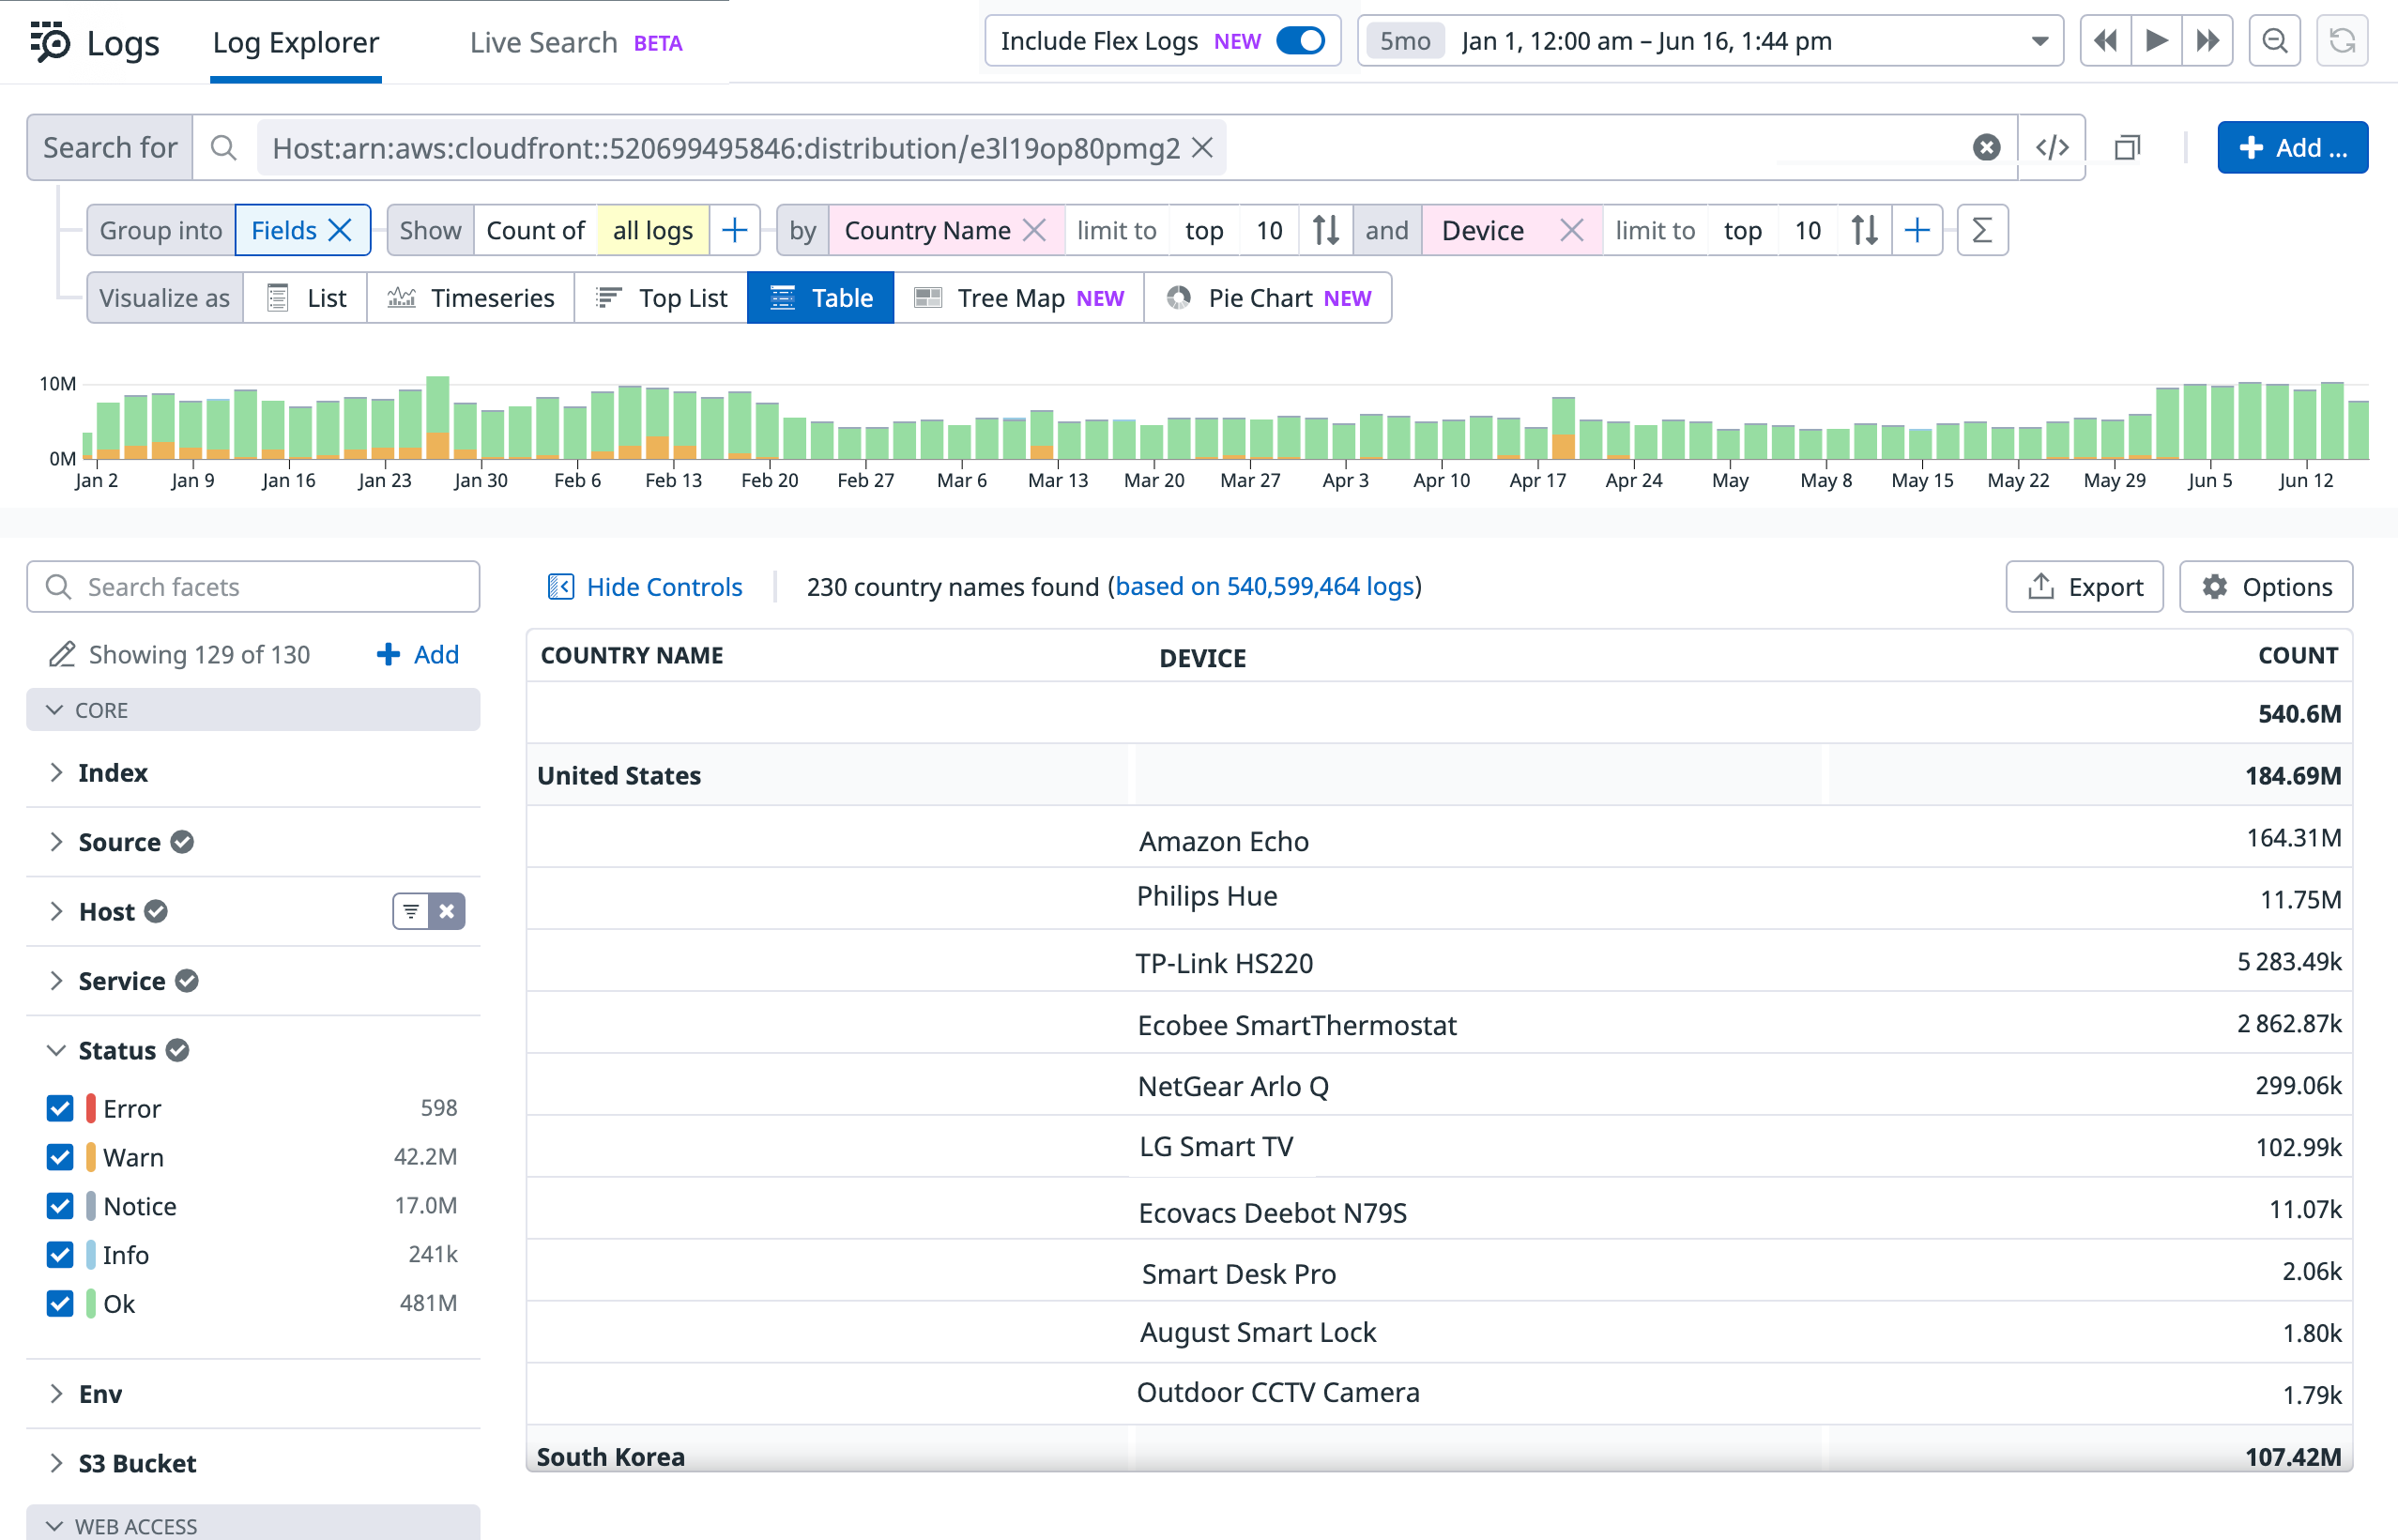The image size is (2398, 1540).
Task: Uncheck the Ok status checkbox
Action: pos(59,1303)
